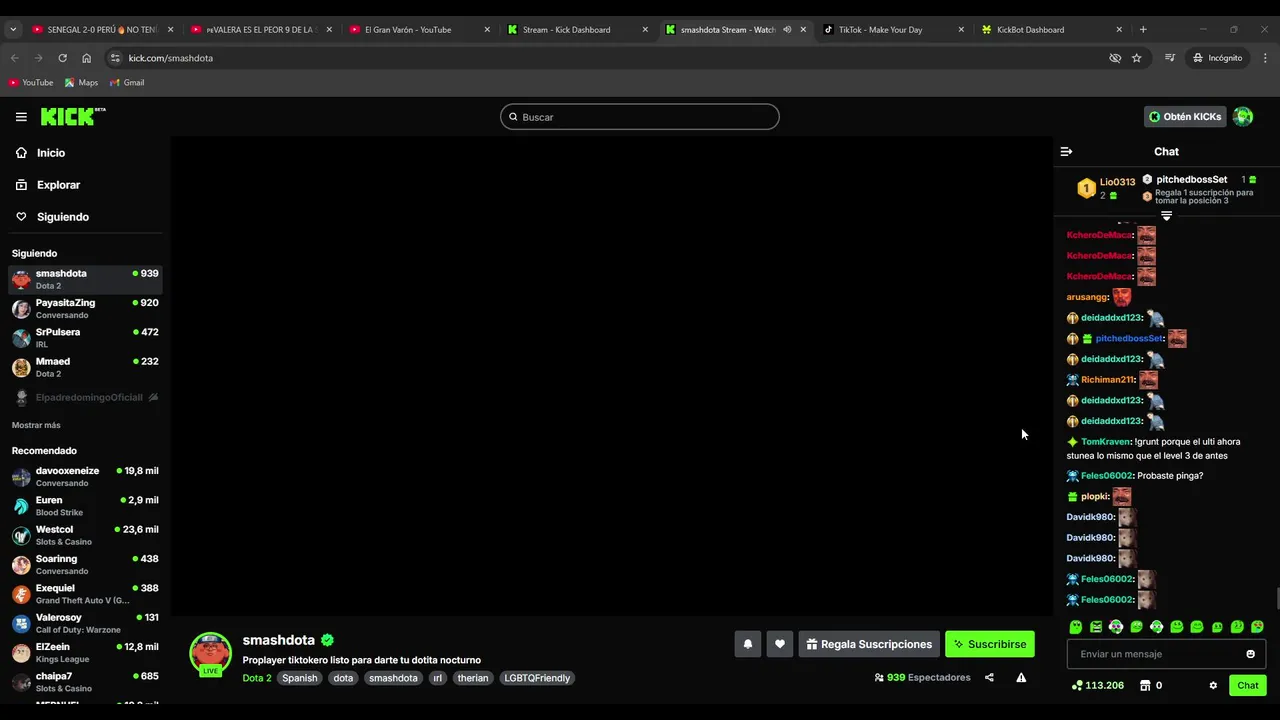
Task: Open davooxeneize recommended channel
Action: click(85, 477)
